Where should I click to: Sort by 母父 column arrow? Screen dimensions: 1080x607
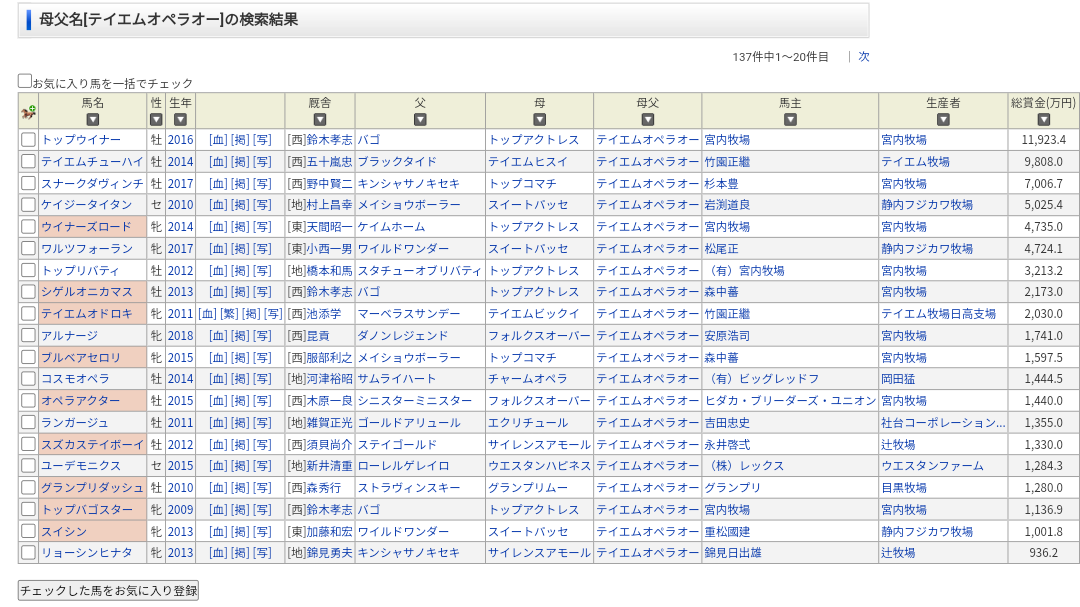coord(648,120)
